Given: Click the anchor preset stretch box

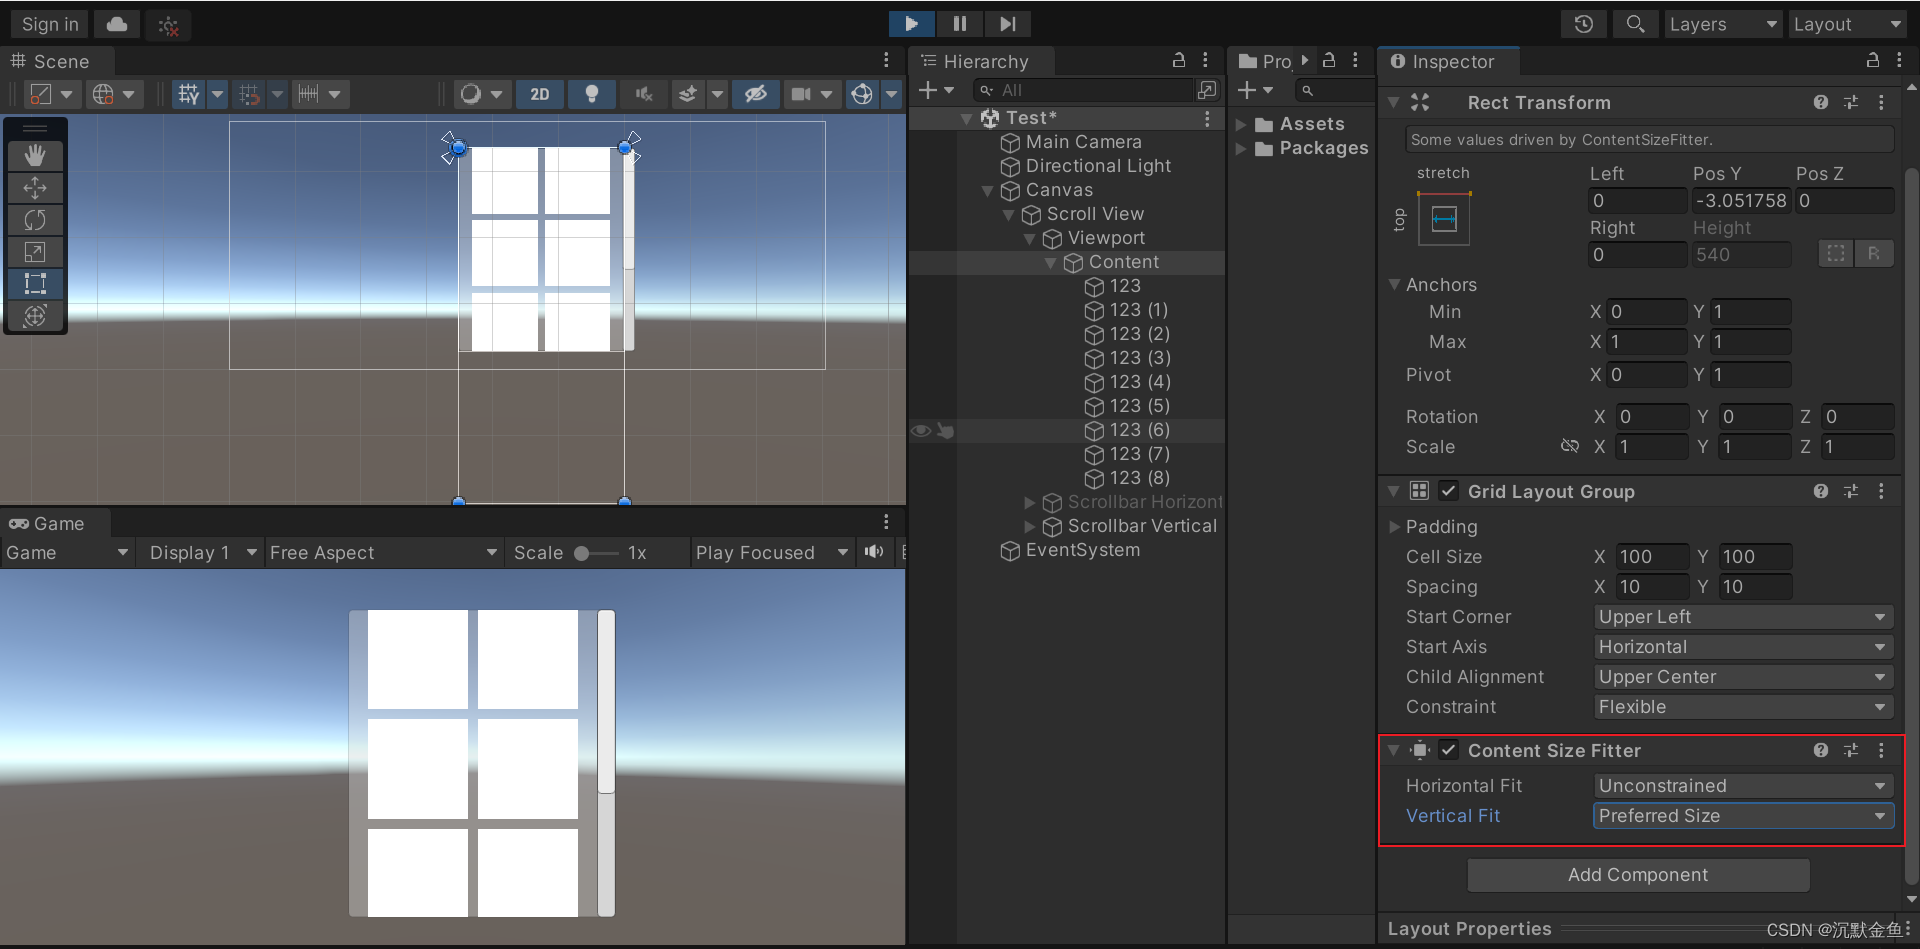Looking at the screenshot, I should click(1444, 219).
